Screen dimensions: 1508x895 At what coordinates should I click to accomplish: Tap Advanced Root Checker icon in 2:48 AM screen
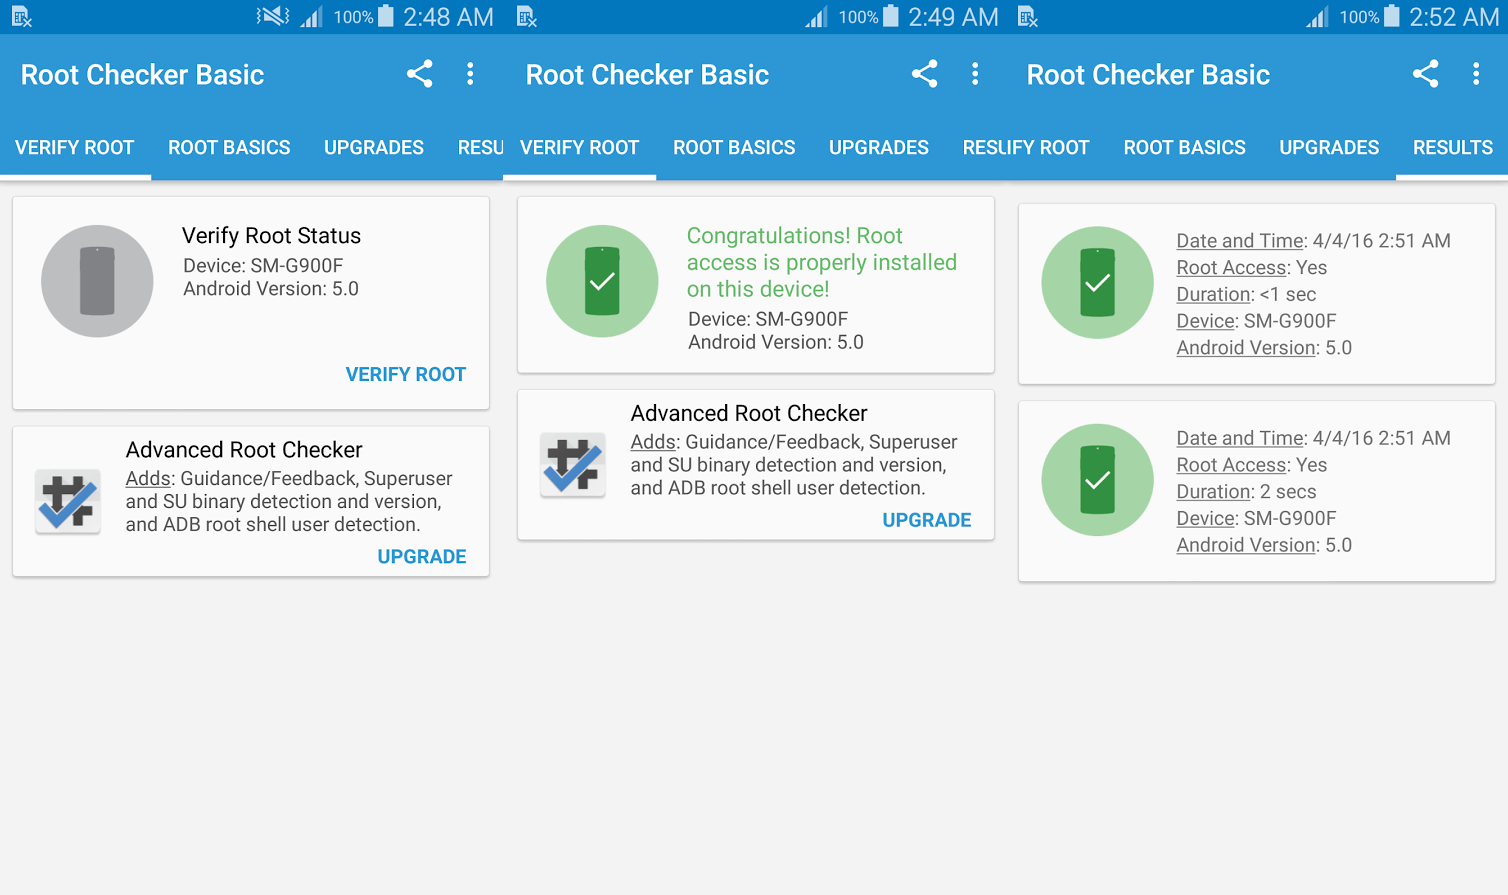point(68,502)
